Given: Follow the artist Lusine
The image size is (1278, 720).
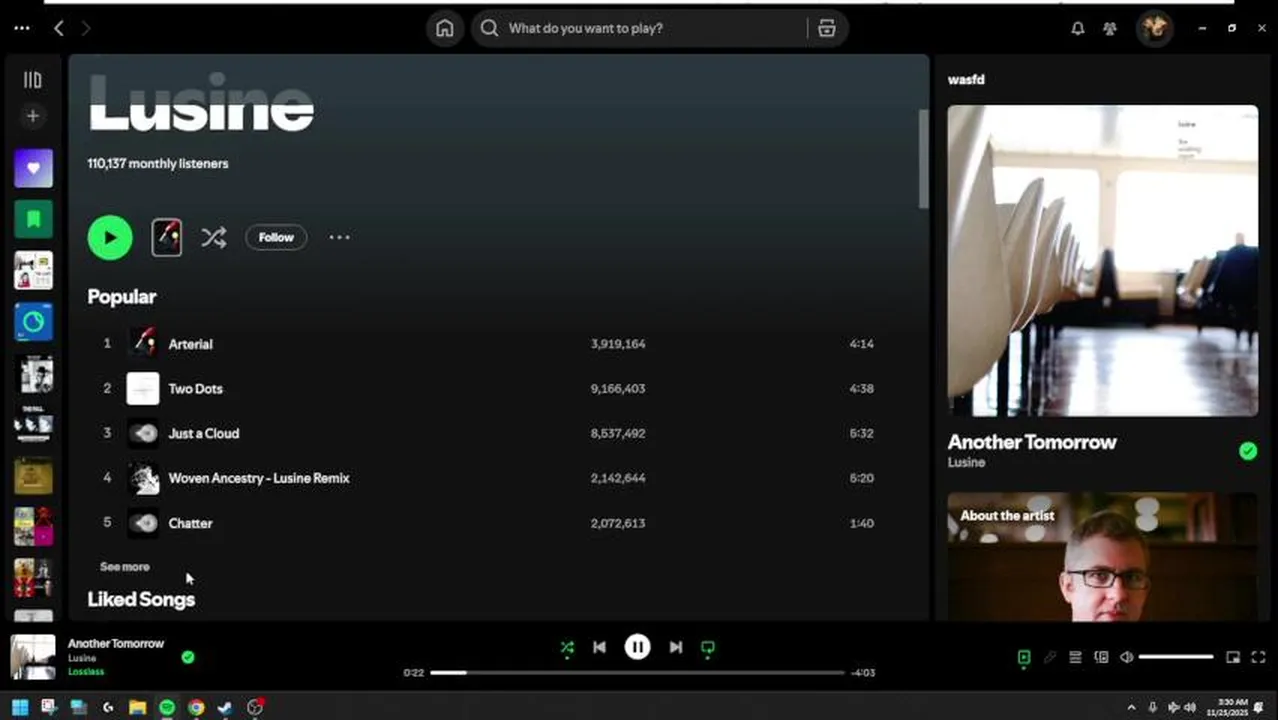Looking at the screenshot, I should tap(276, 237).
